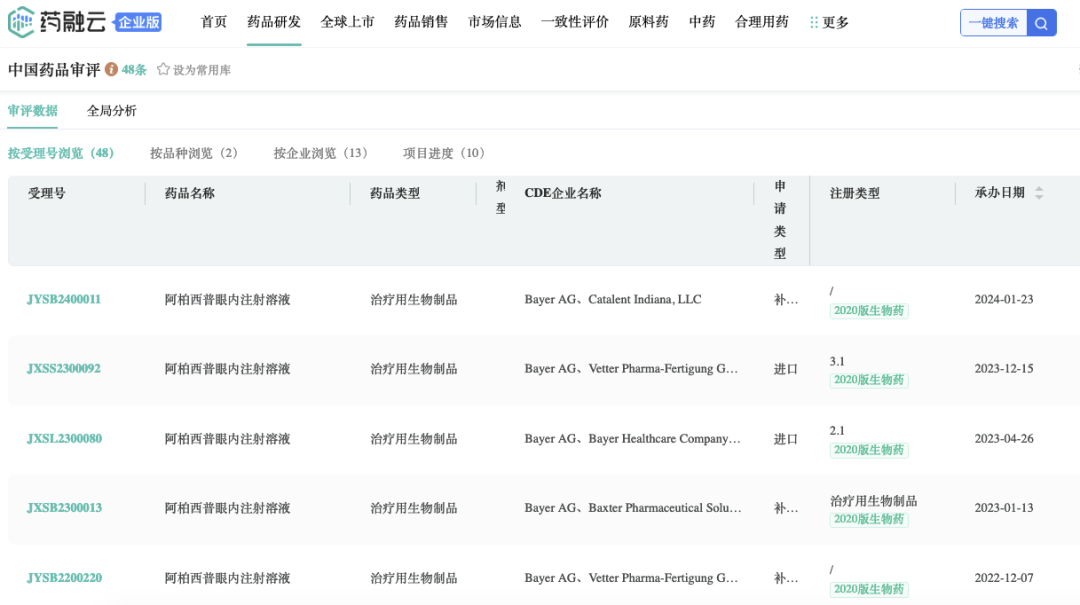Open the 中药 menu item

[x=702, y=22]
